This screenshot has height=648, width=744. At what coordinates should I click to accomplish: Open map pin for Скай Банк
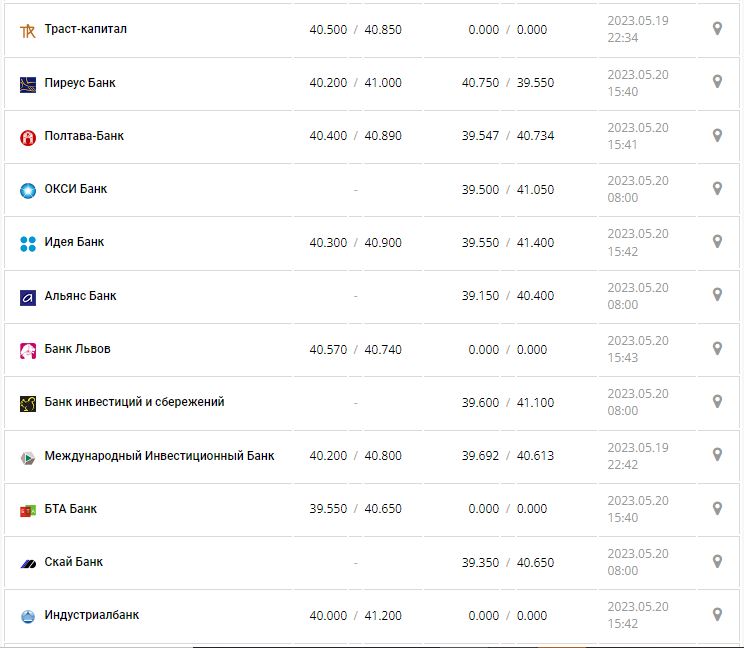point(717,561)
